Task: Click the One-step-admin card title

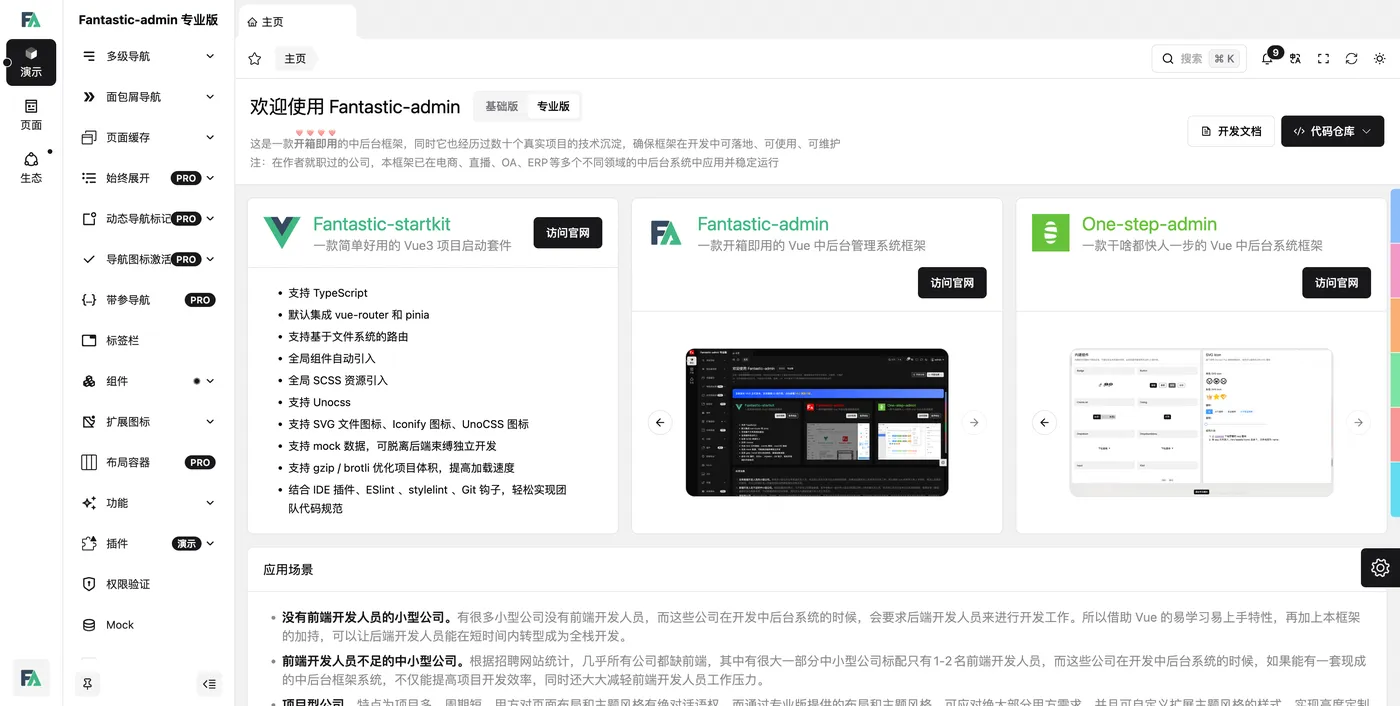Action: click(1149, 224)
